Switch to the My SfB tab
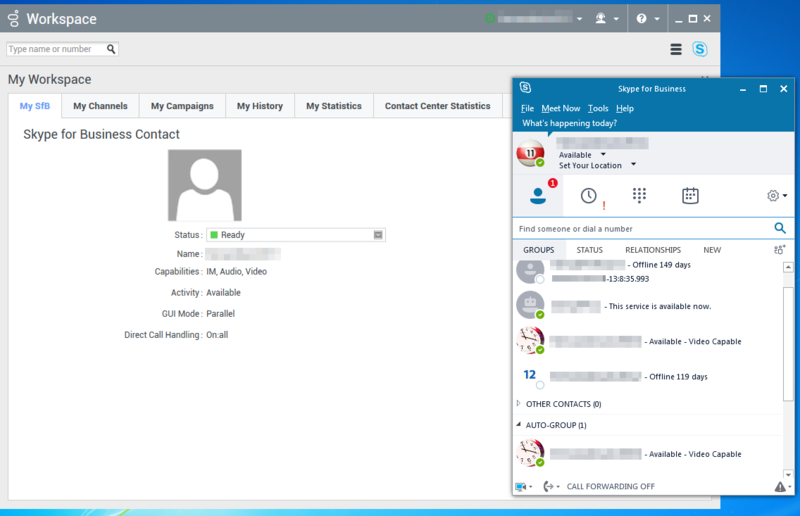The image size is (800, 516). pos(35,106)
